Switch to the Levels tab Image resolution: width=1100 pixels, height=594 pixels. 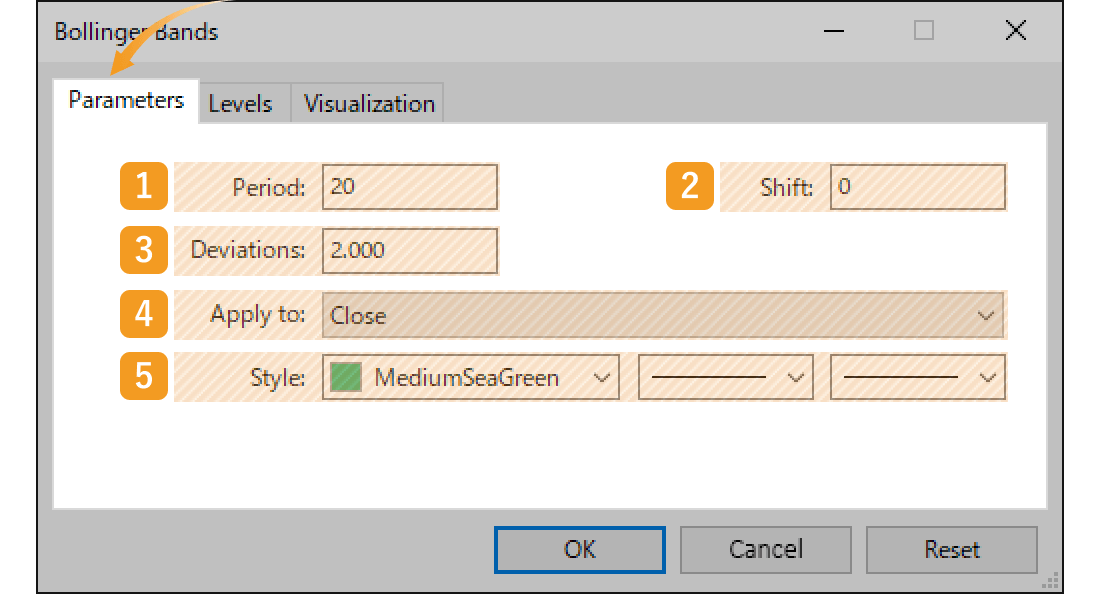pos(244,104)
